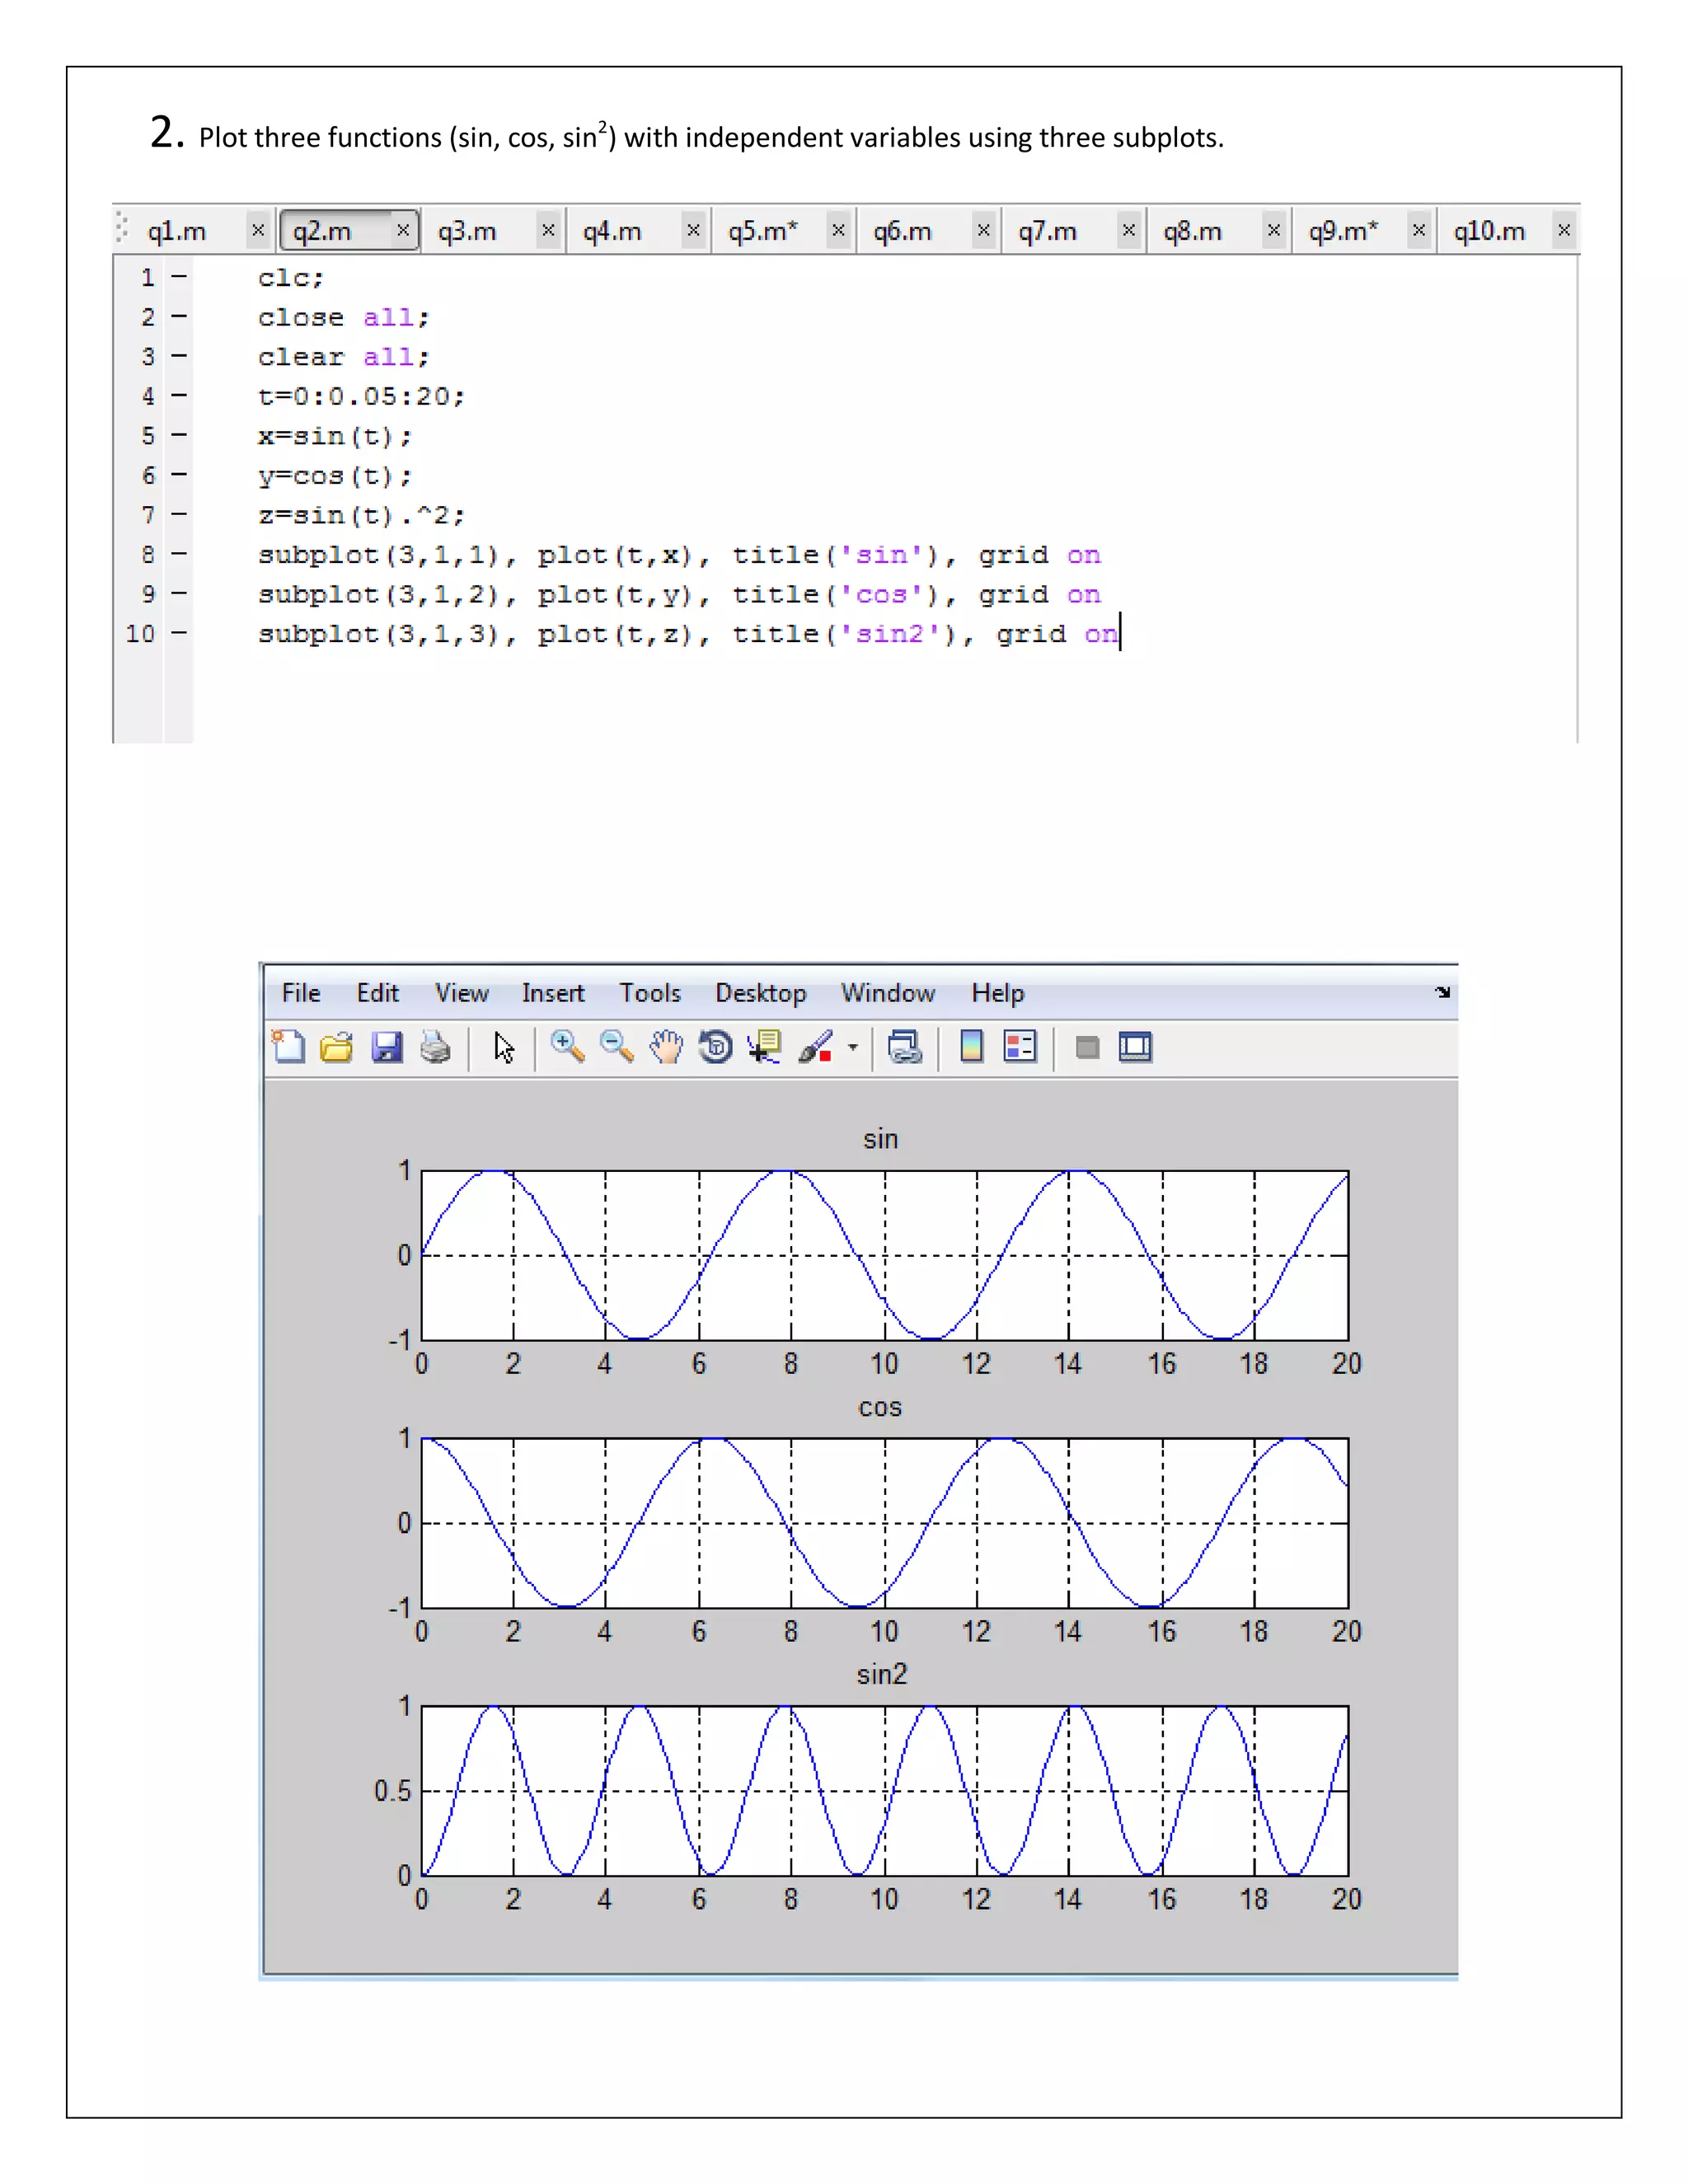Open the Insert menu in figure window
The image size is (1688, 2184).
click(x=553, y=993)
